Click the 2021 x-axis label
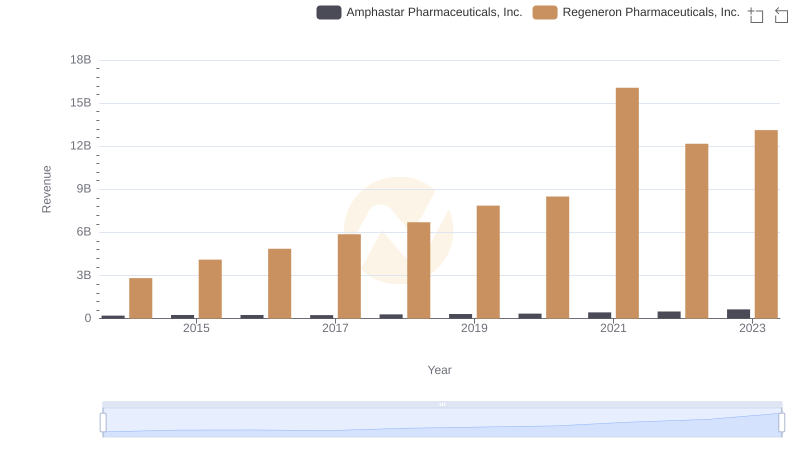This screenshot has height=461, width=800. click(613, 328)
